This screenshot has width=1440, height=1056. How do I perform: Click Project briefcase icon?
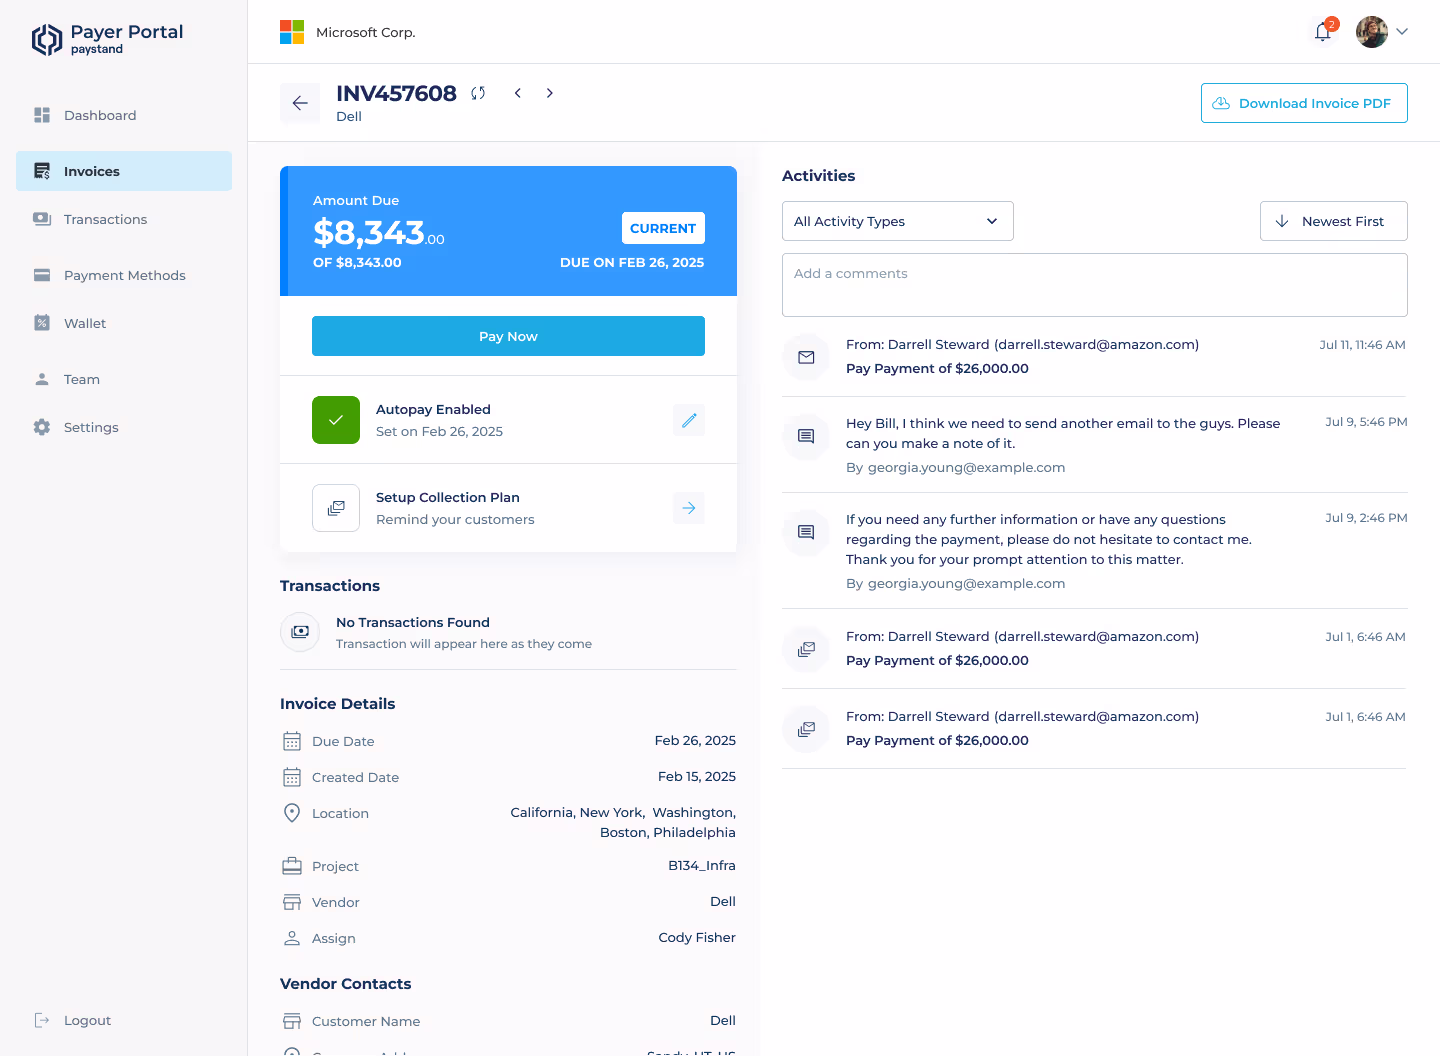point(292,866)
